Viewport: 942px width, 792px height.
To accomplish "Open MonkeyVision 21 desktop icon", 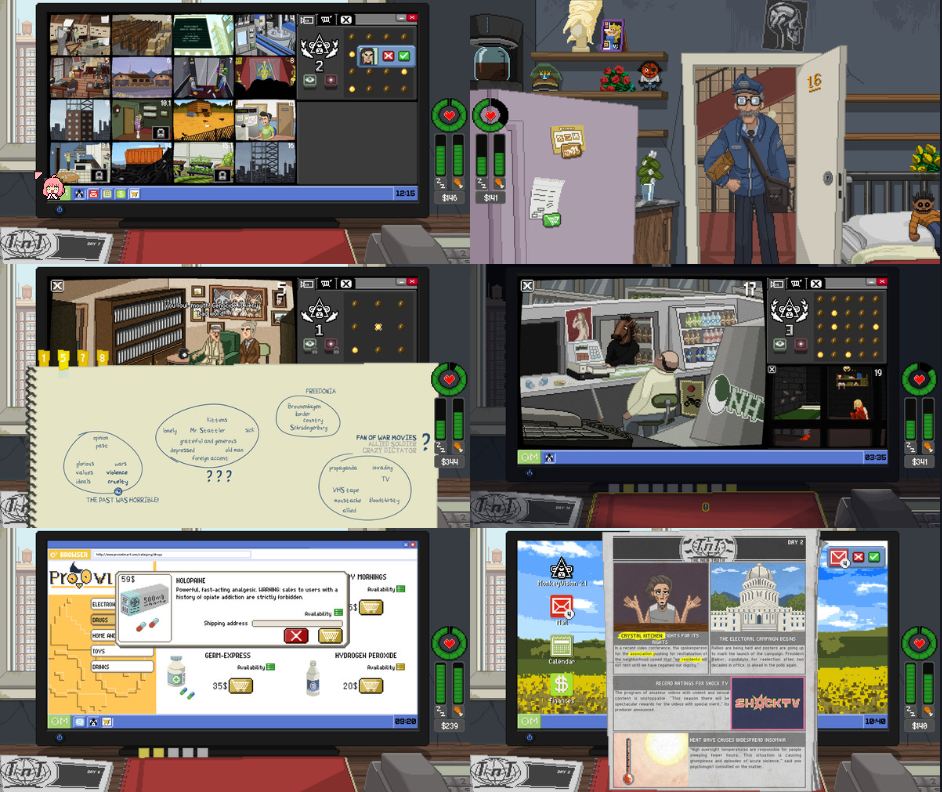I will pyautogui.click(x=561, y=571).
